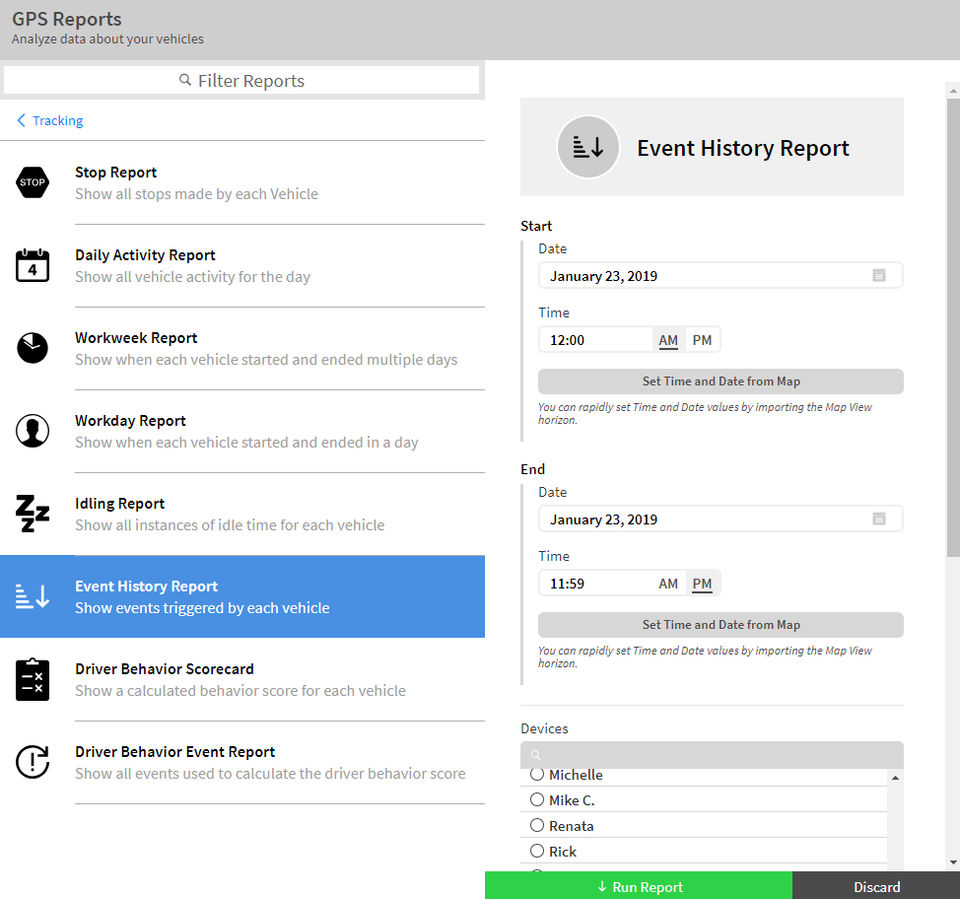Click the Driver Behavior Scorecard clipboard icon
Viewport: 960px width, 899px height.
pos(32,679)
